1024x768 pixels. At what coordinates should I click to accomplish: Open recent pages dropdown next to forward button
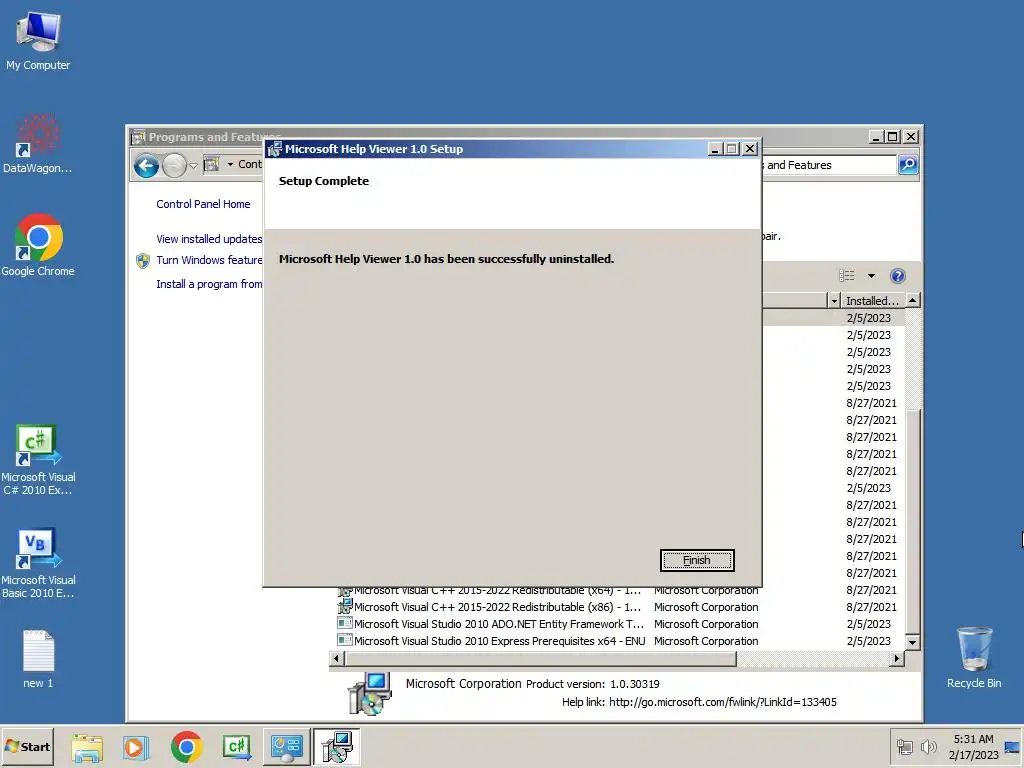pos(193,166)
